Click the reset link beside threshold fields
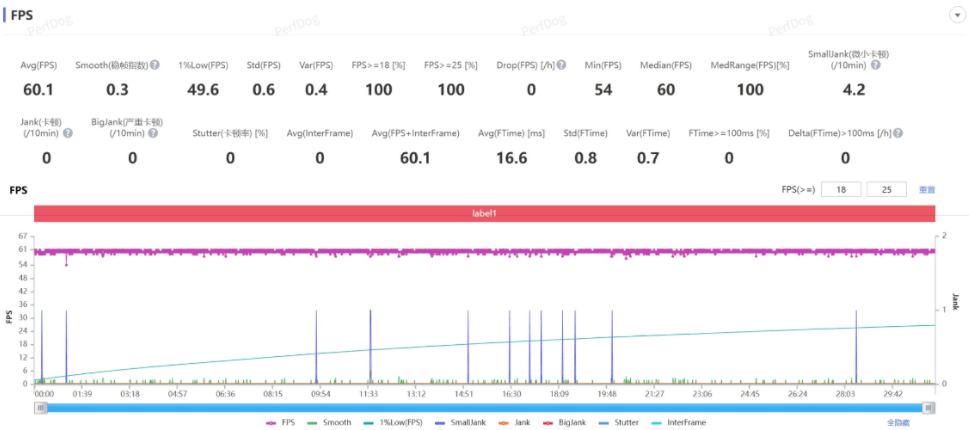This screenshot has height=430, width=969. (x=927, y=190)
